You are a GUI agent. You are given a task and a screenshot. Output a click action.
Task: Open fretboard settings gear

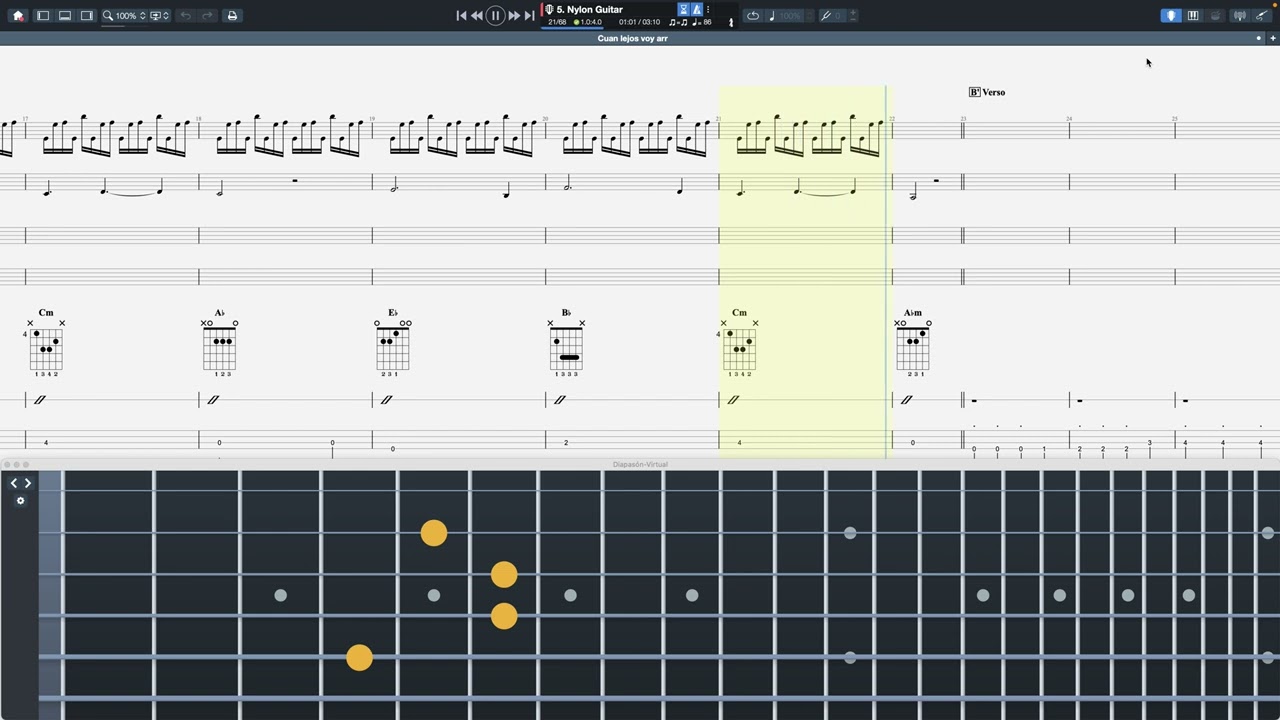tap(20, 501)
